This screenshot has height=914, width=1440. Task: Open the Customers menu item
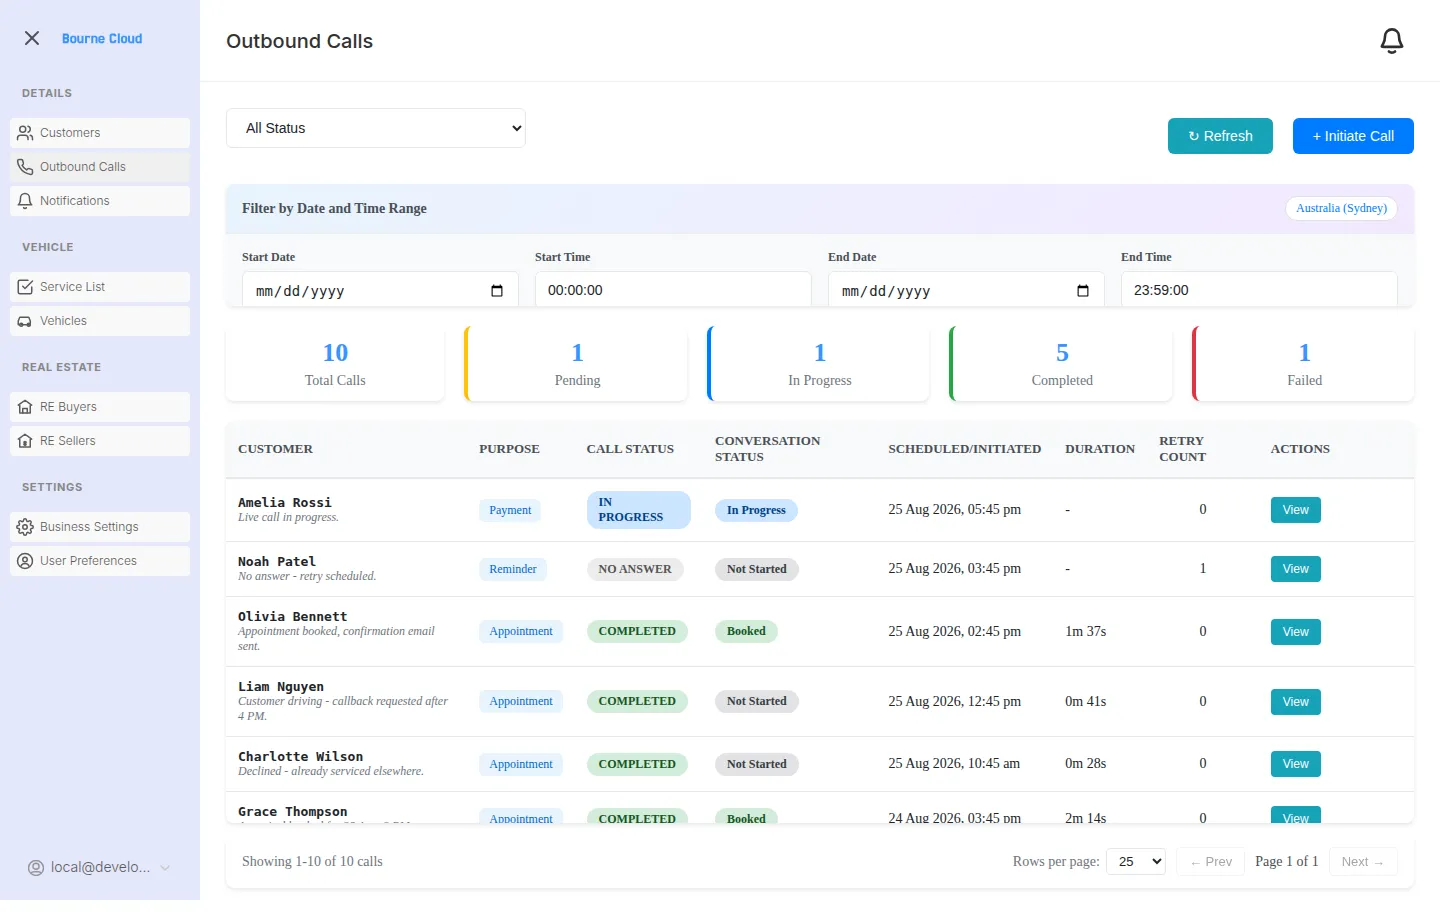point(100,133)
